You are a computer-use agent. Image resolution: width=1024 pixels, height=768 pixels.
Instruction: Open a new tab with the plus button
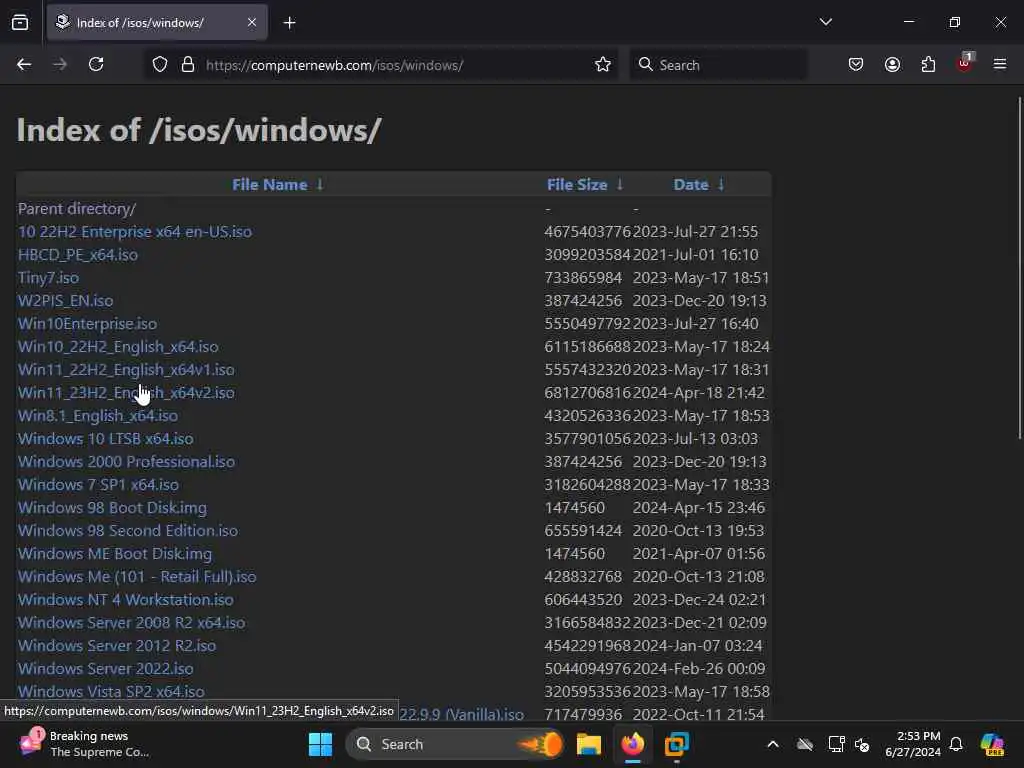click(289, 23)
